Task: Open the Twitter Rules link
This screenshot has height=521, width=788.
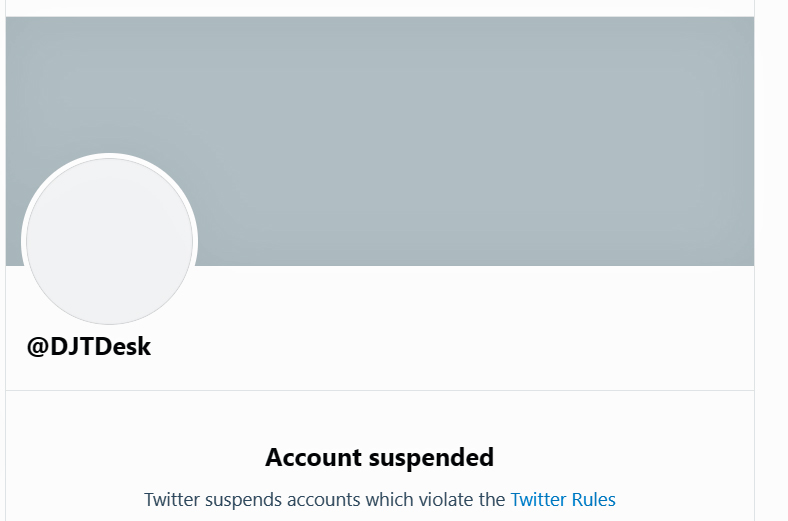Action: tap(563, 499)
